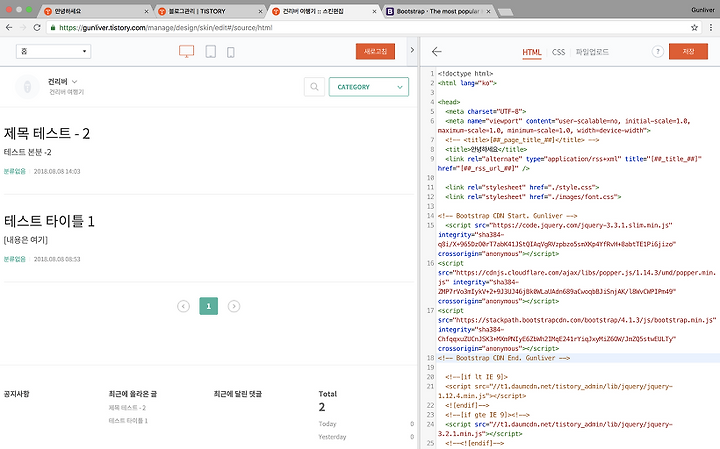Image resolution: width=720 pixels, height=449 pixels.
Task: Click code line 18 Bootstrap CDN End comment
Action: point(504,358)
